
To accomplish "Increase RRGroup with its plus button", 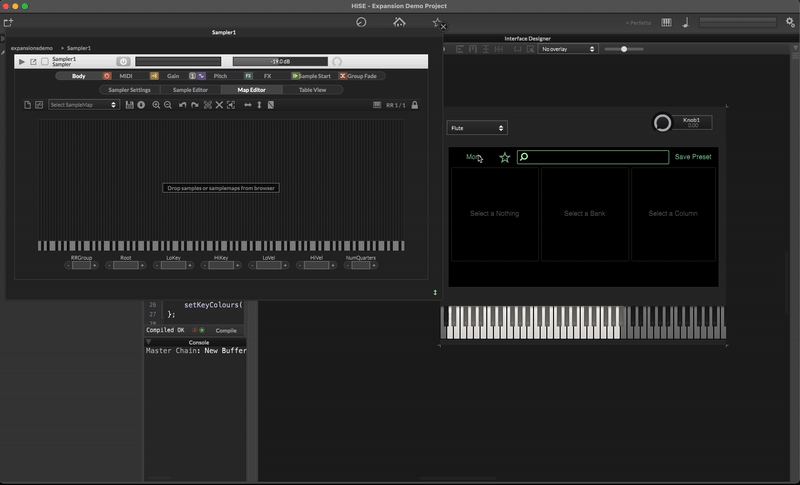I will coord(94,265).
